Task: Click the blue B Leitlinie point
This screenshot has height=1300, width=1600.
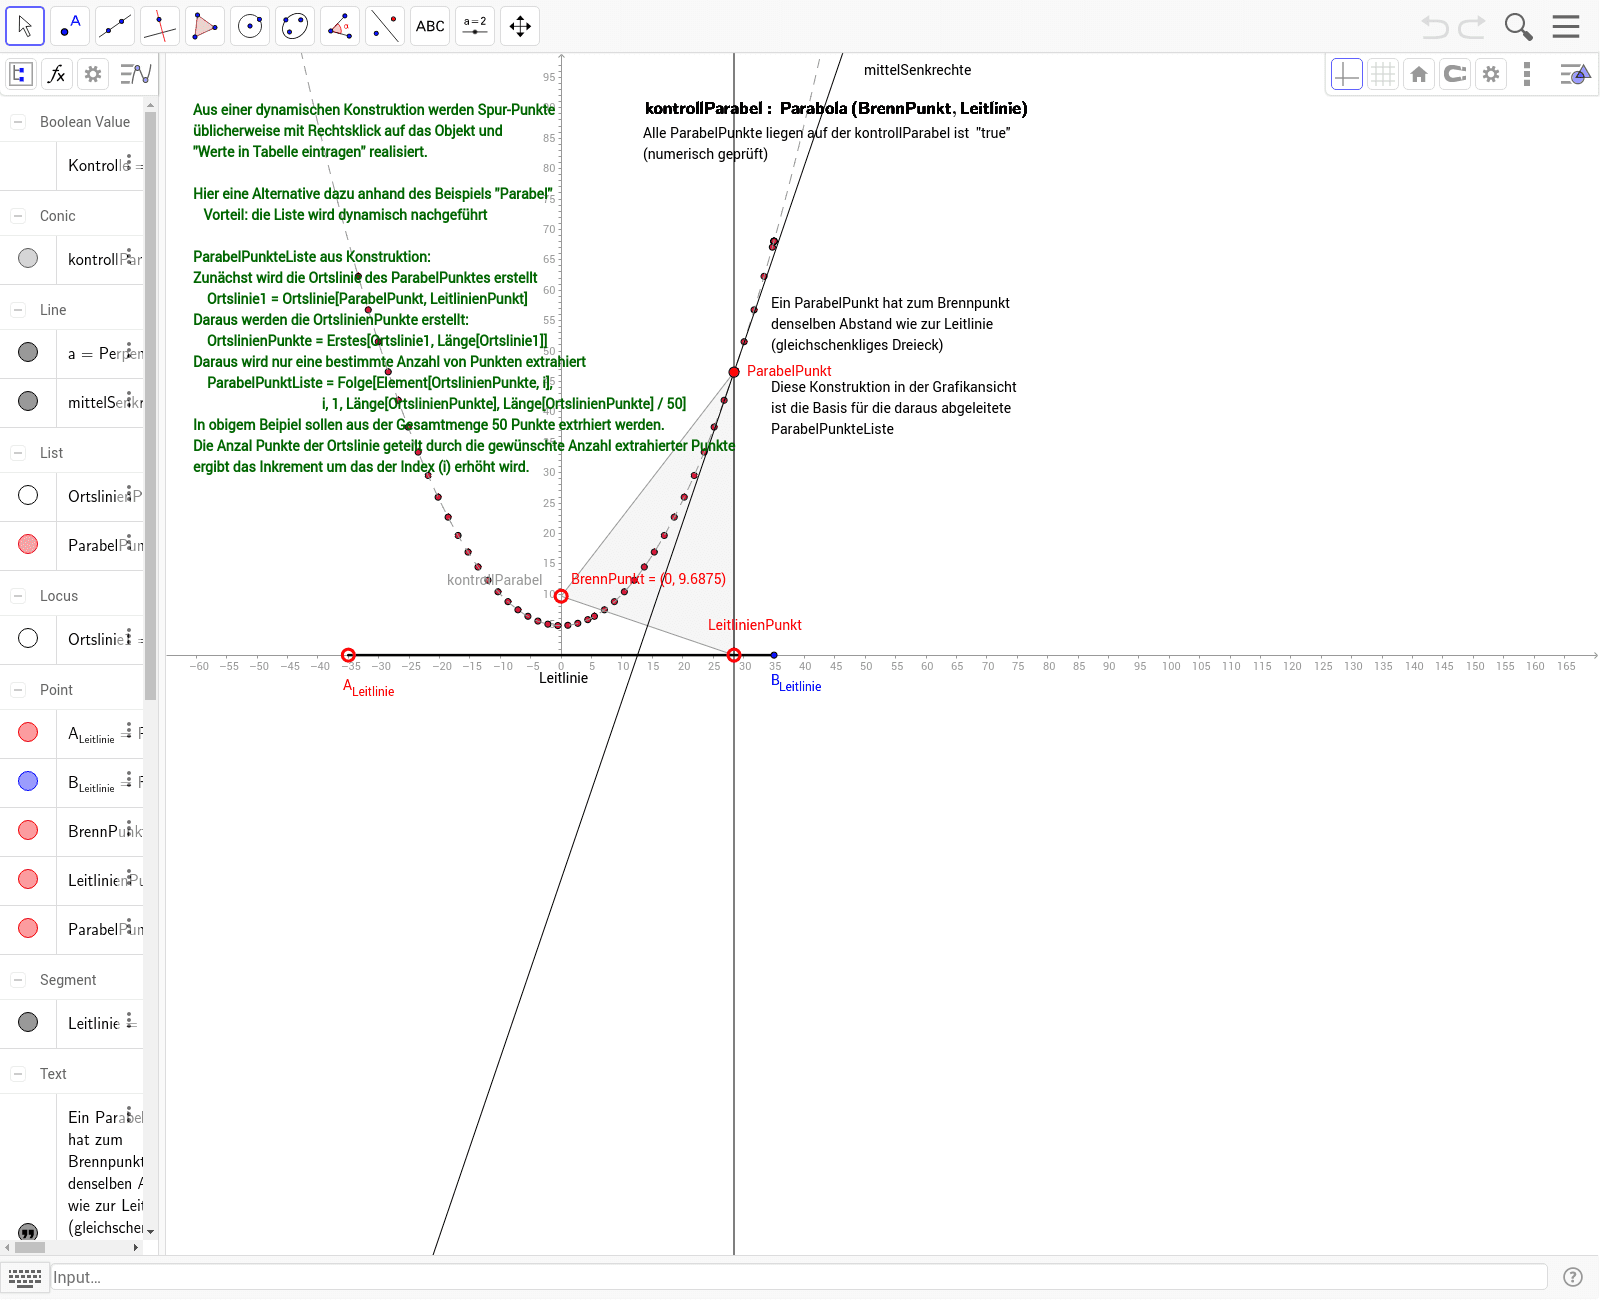Action: (774, 655)
